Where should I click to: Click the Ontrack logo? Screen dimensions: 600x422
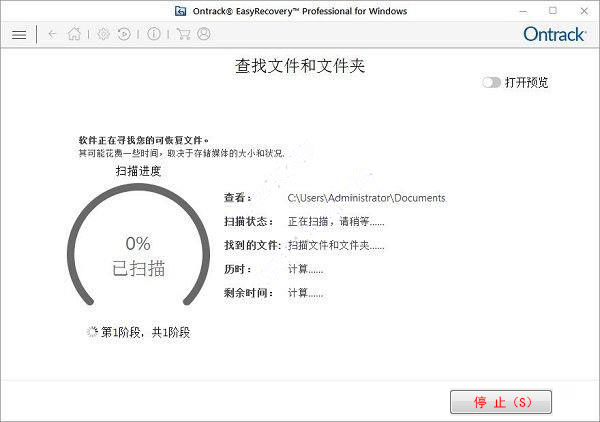(554, 34)
